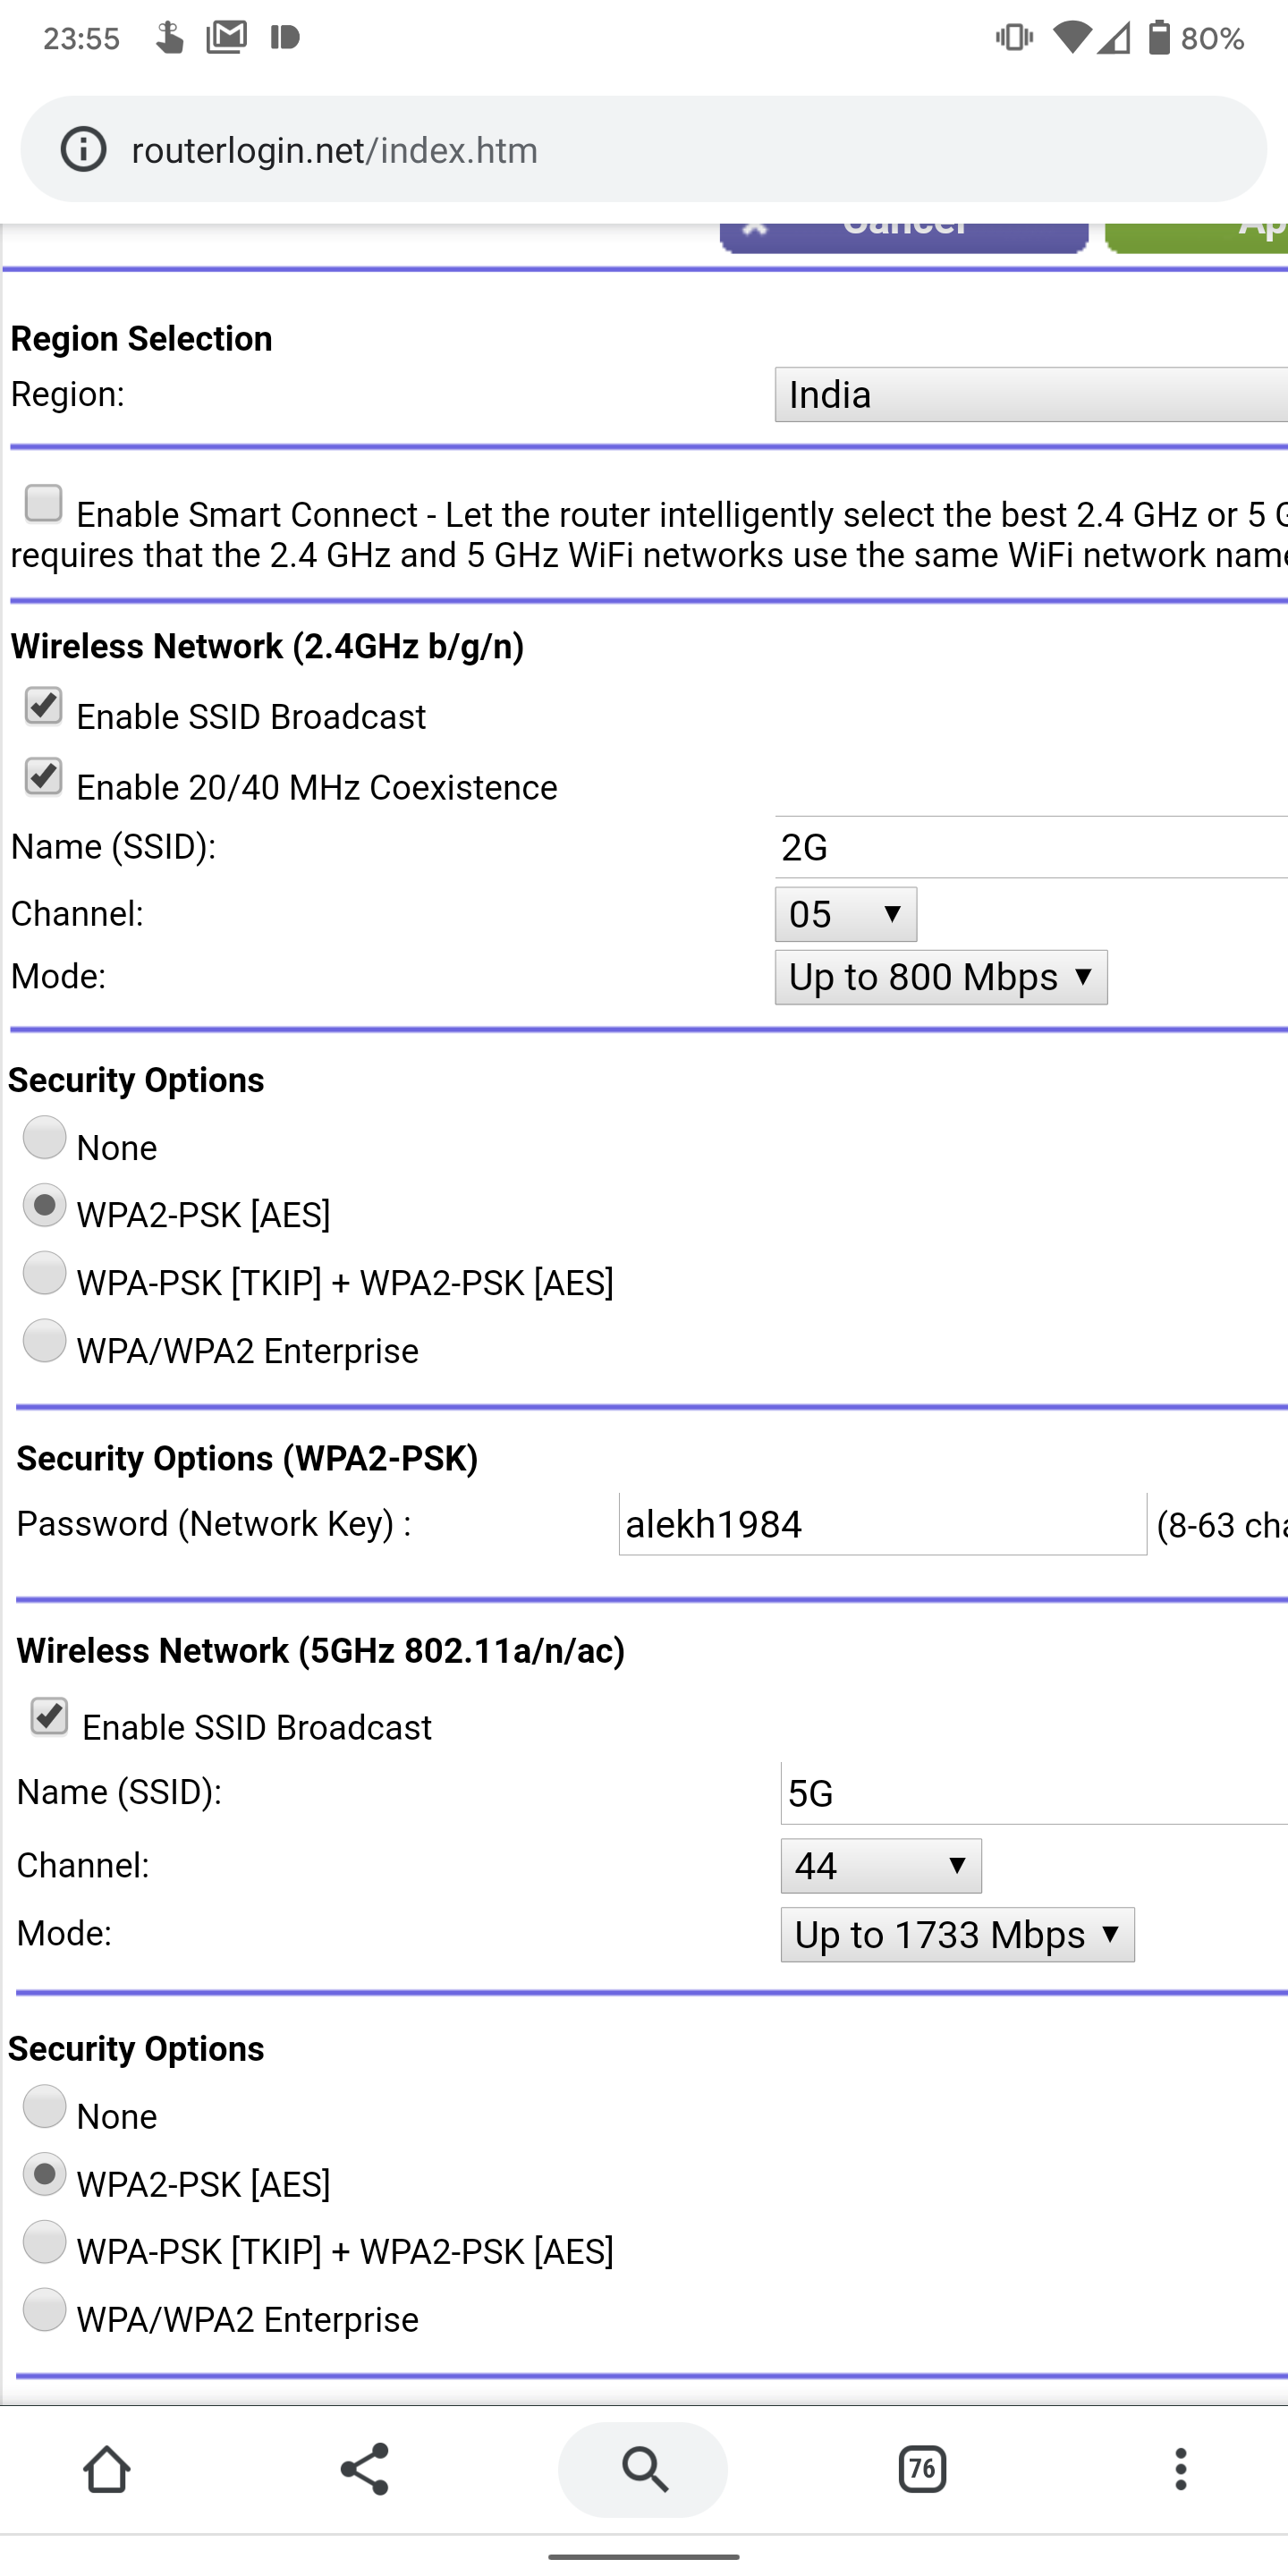The height and width of the screenshot is (2576, 1288).
Task: Toggle Enable 20/40 MHz Coexistence checkbox
Action: point(44,777)
